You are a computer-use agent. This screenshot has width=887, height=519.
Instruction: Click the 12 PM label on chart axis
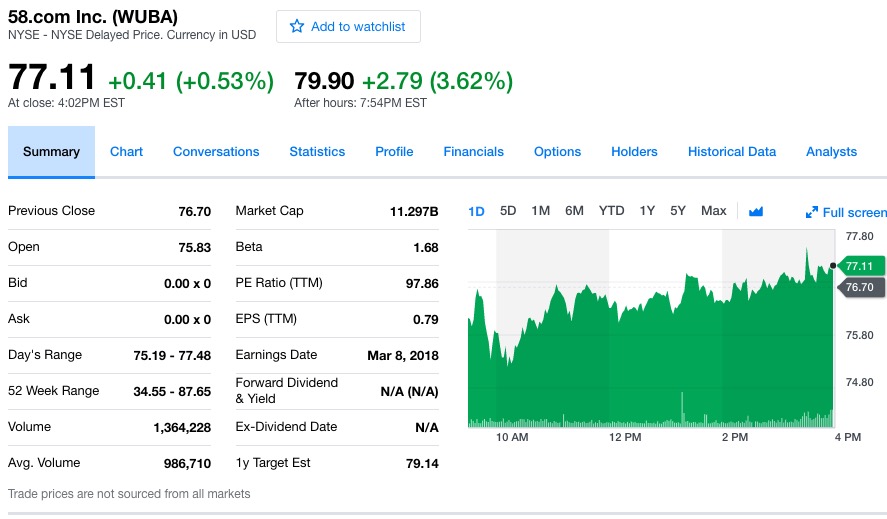click(625, 437)
